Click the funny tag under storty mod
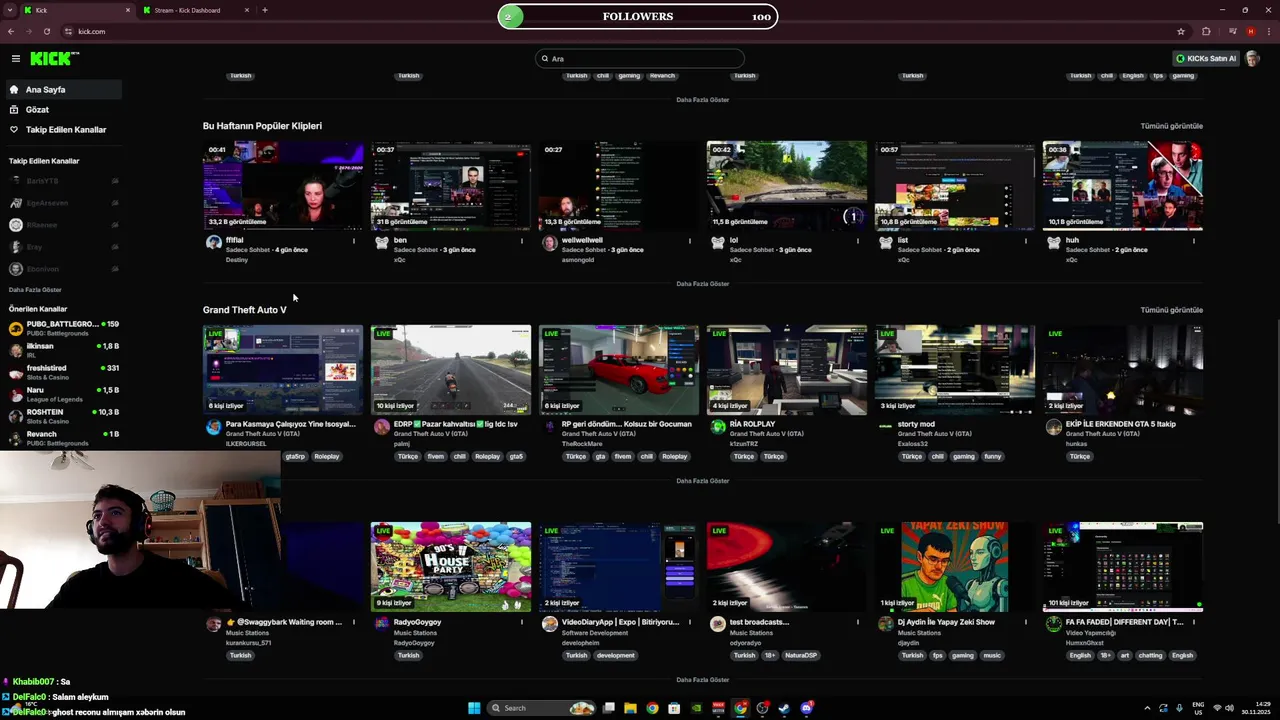The image size is (1280, 720). point(992,457)
